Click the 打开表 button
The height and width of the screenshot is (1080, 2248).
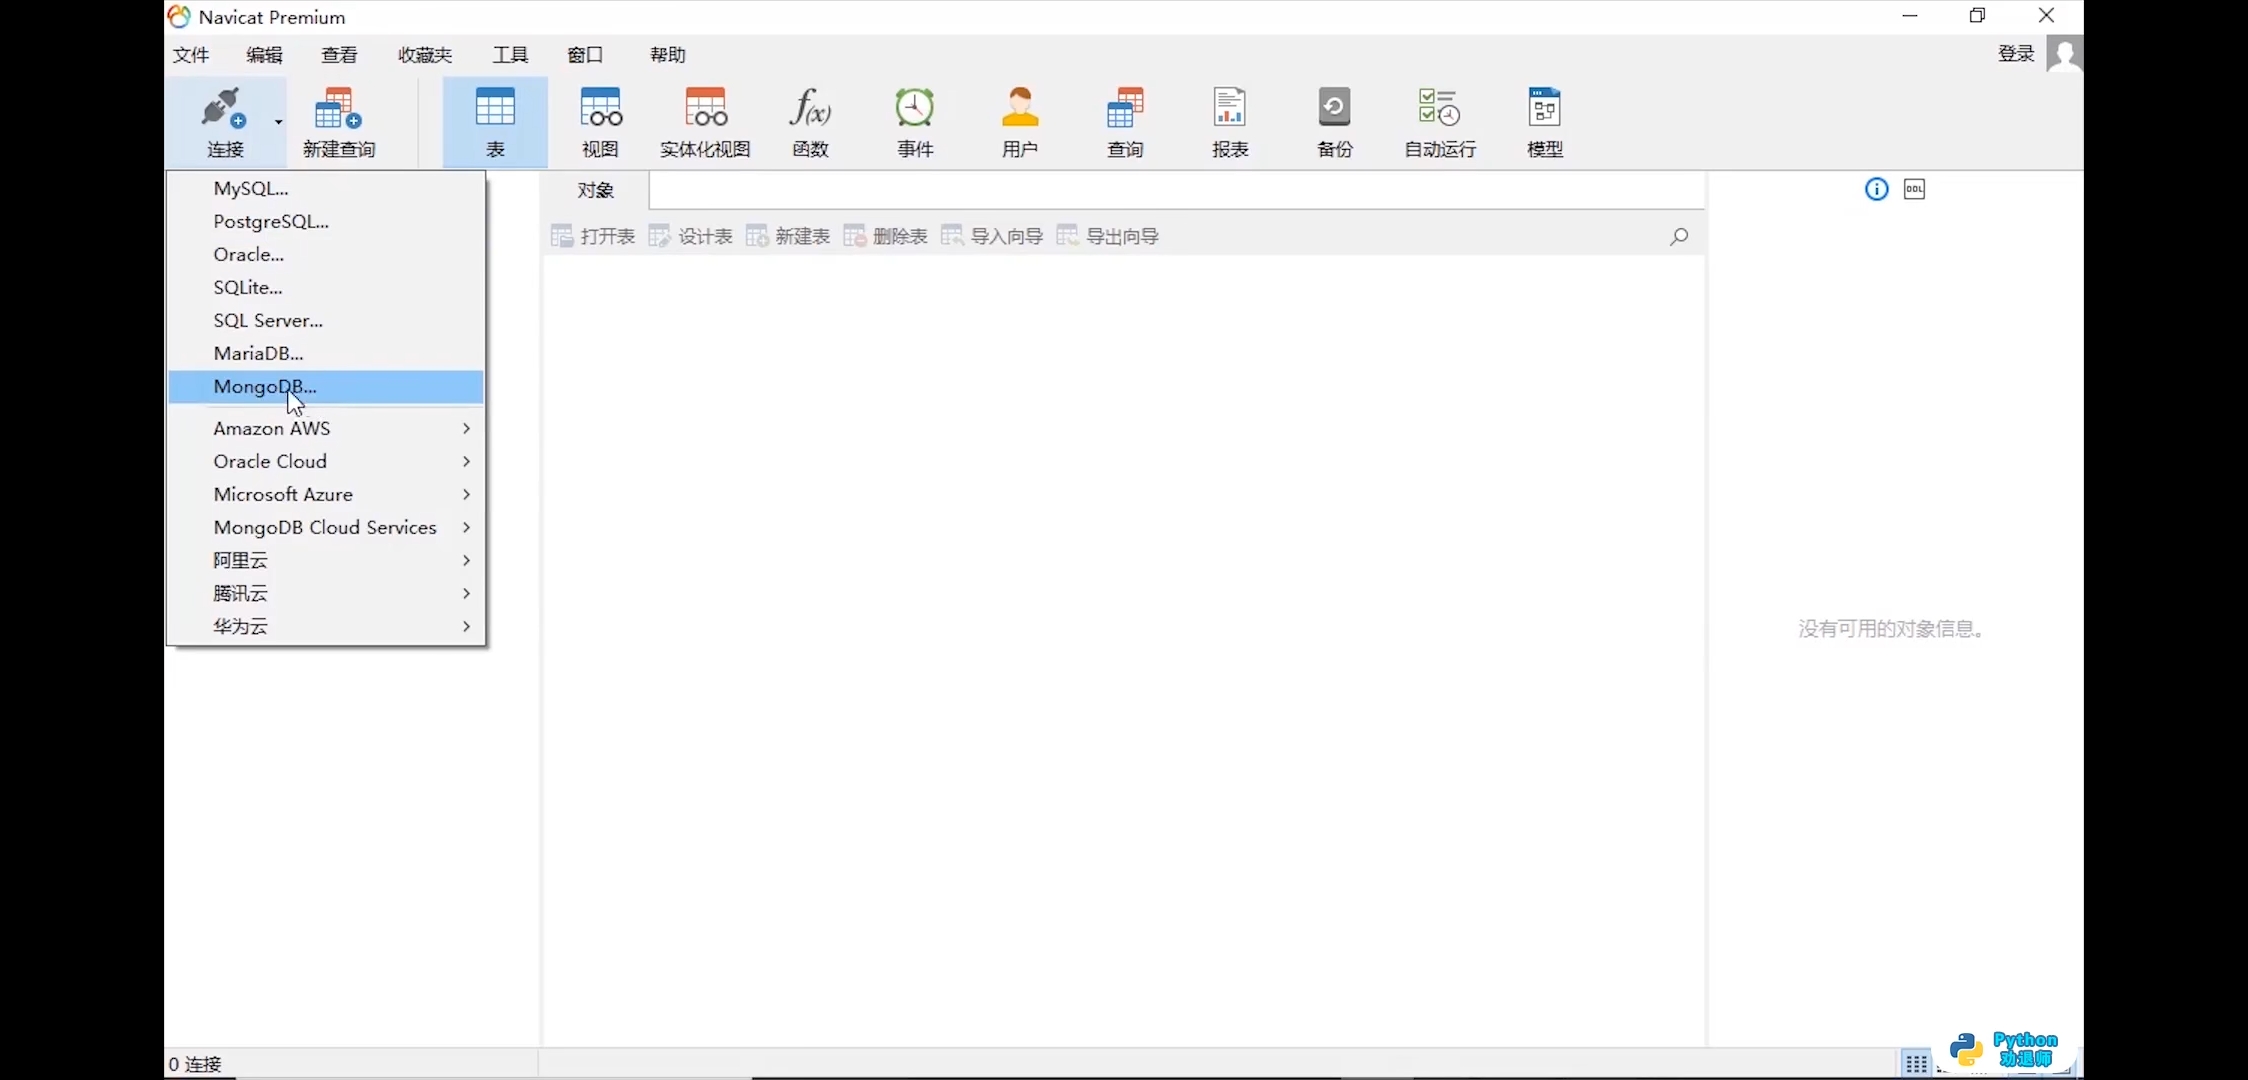click(593, 236)
